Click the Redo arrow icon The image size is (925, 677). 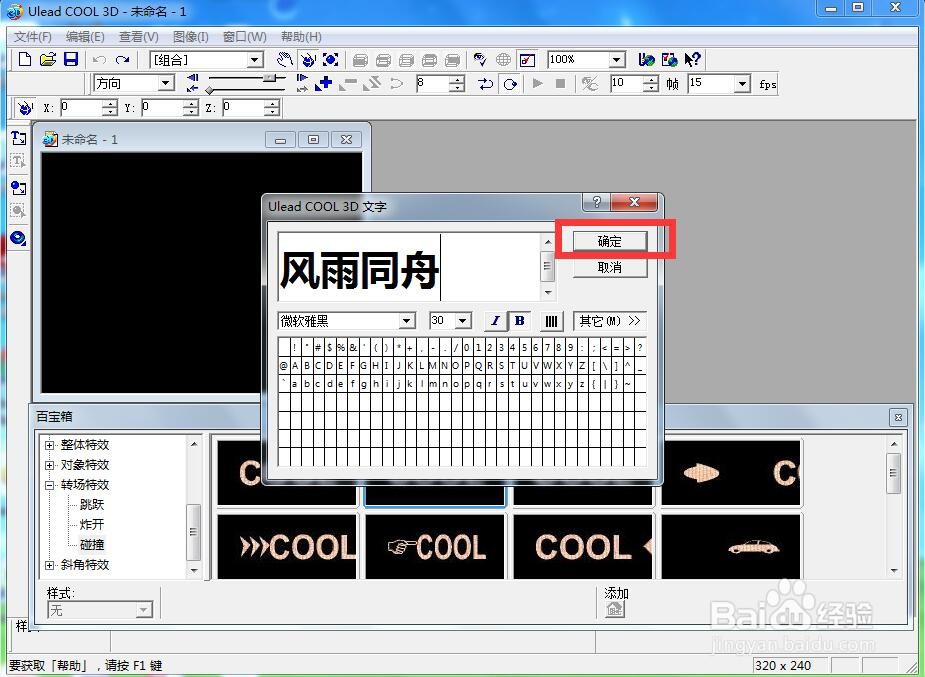(x=122, y=60)
